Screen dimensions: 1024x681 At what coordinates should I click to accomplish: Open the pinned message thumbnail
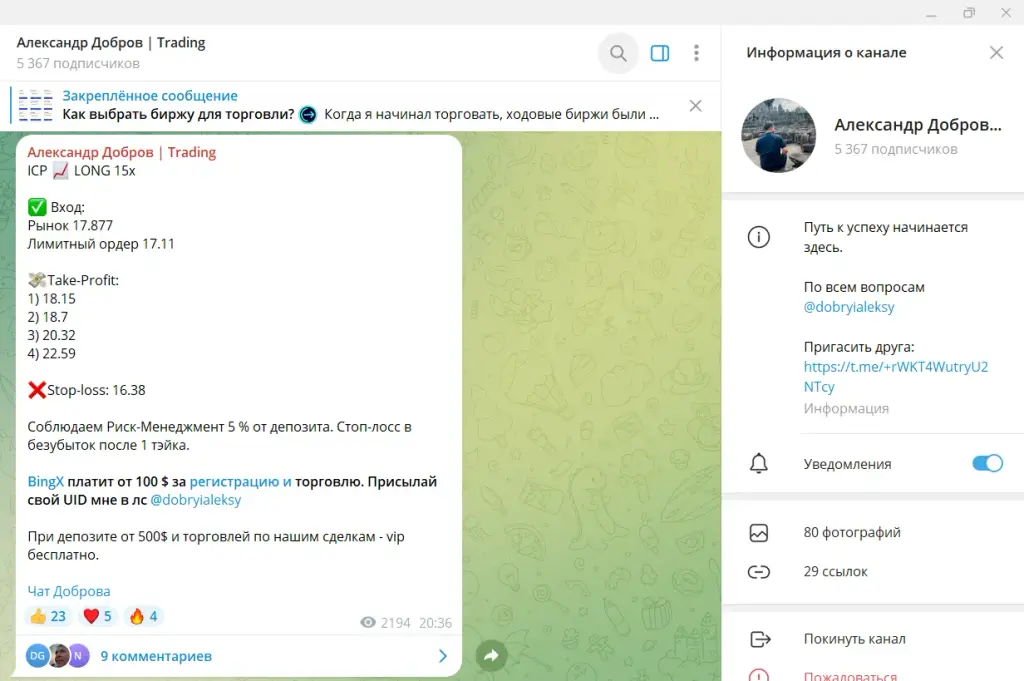pos(35,105)
